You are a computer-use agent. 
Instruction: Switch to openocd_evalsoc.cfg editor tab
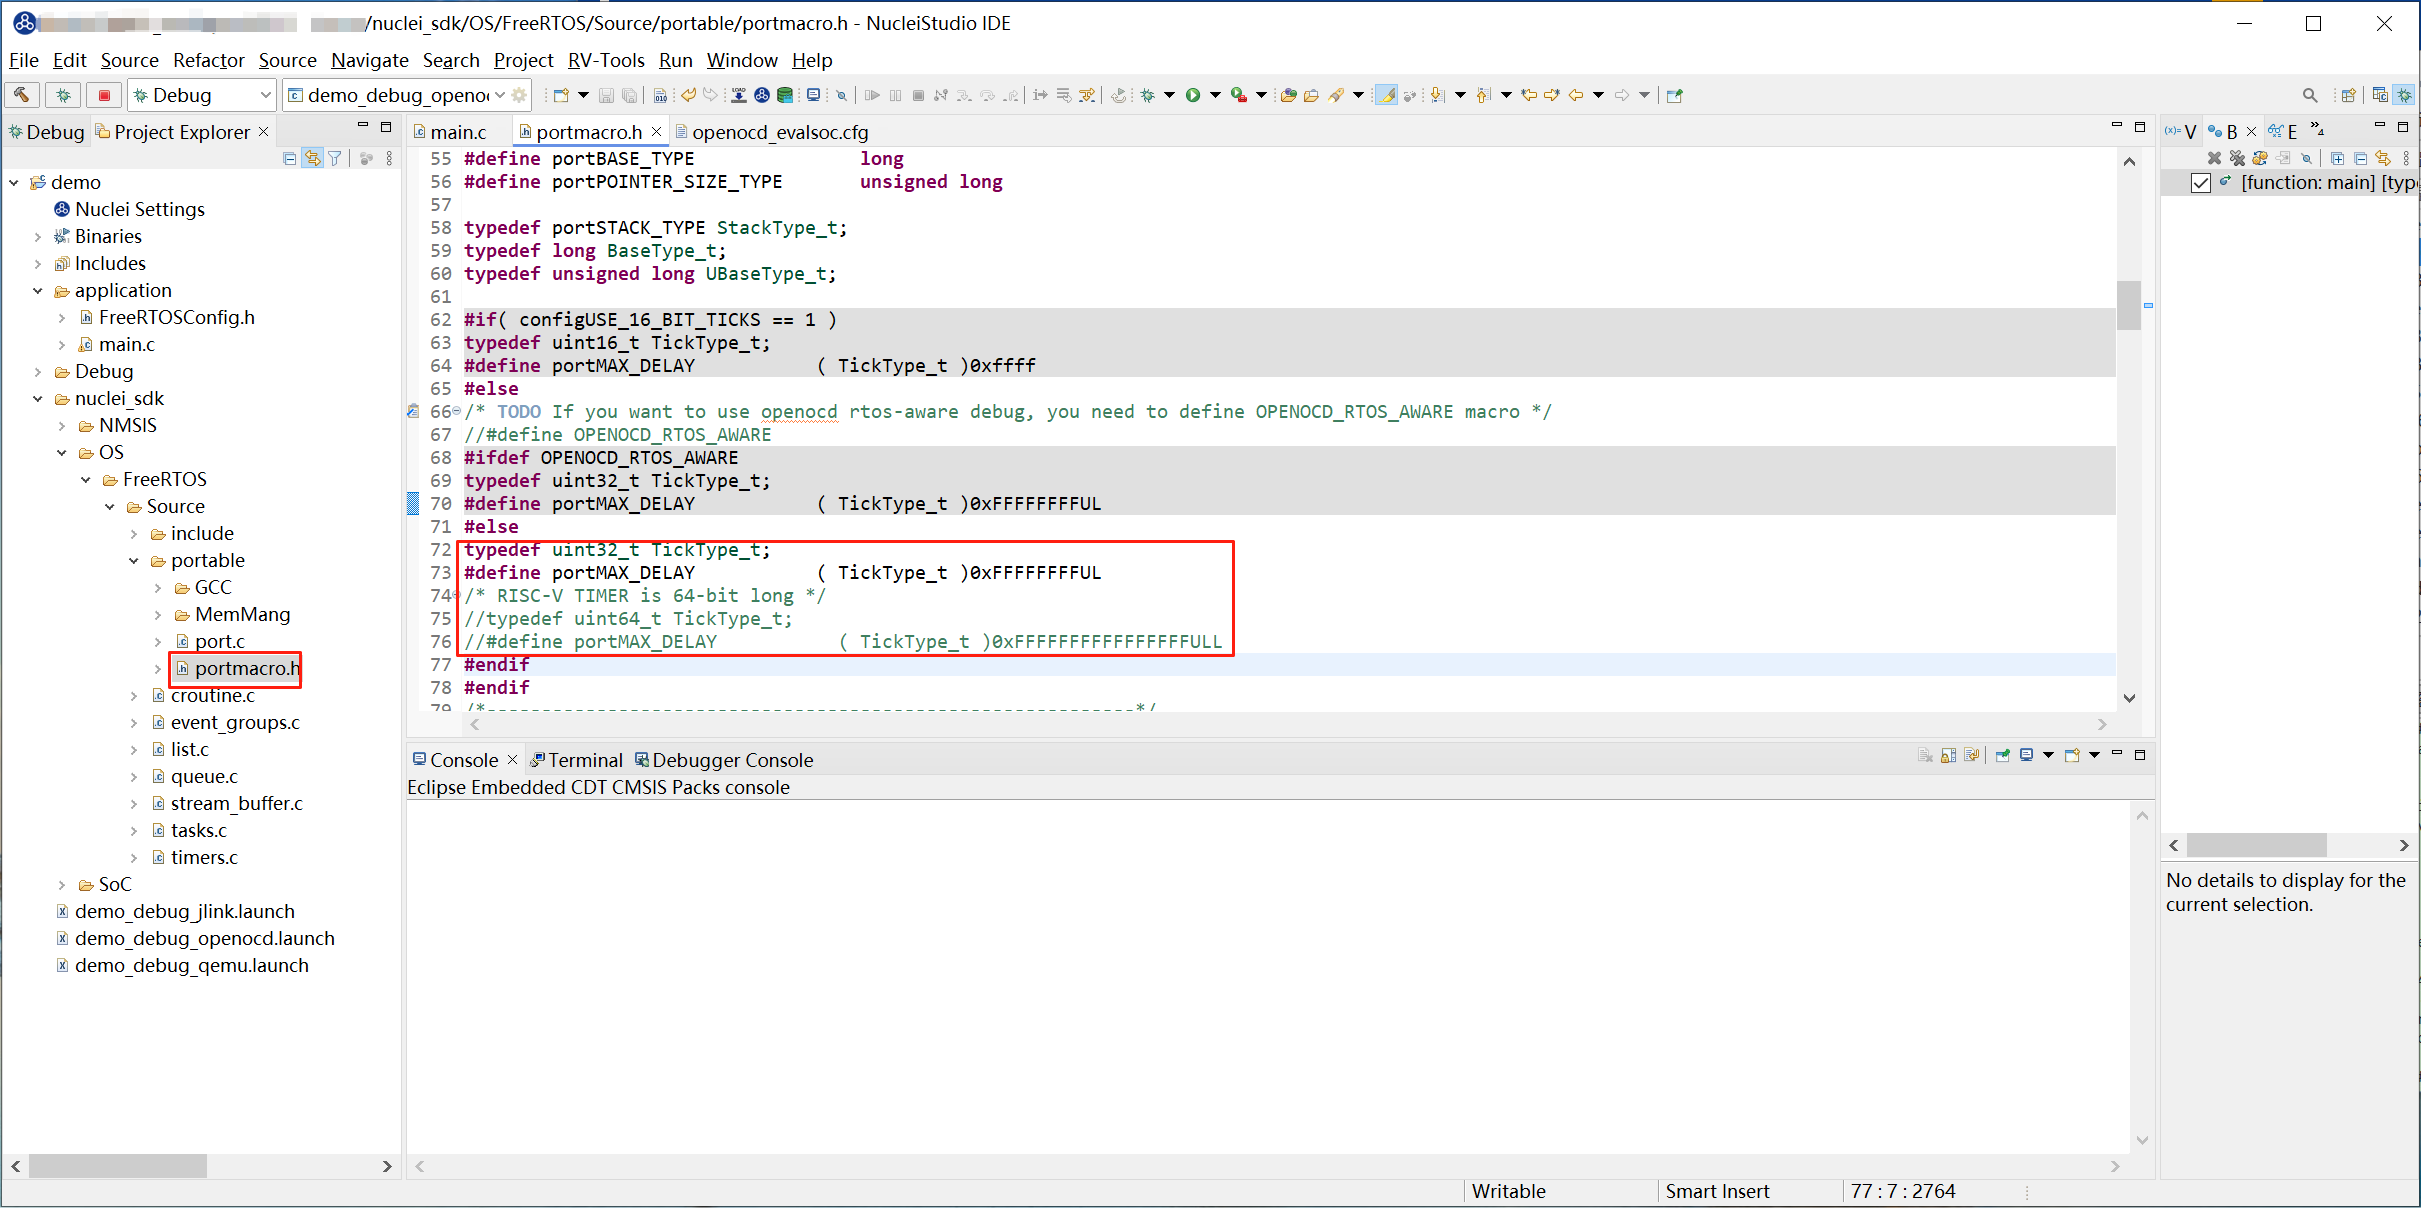[772, 132]
